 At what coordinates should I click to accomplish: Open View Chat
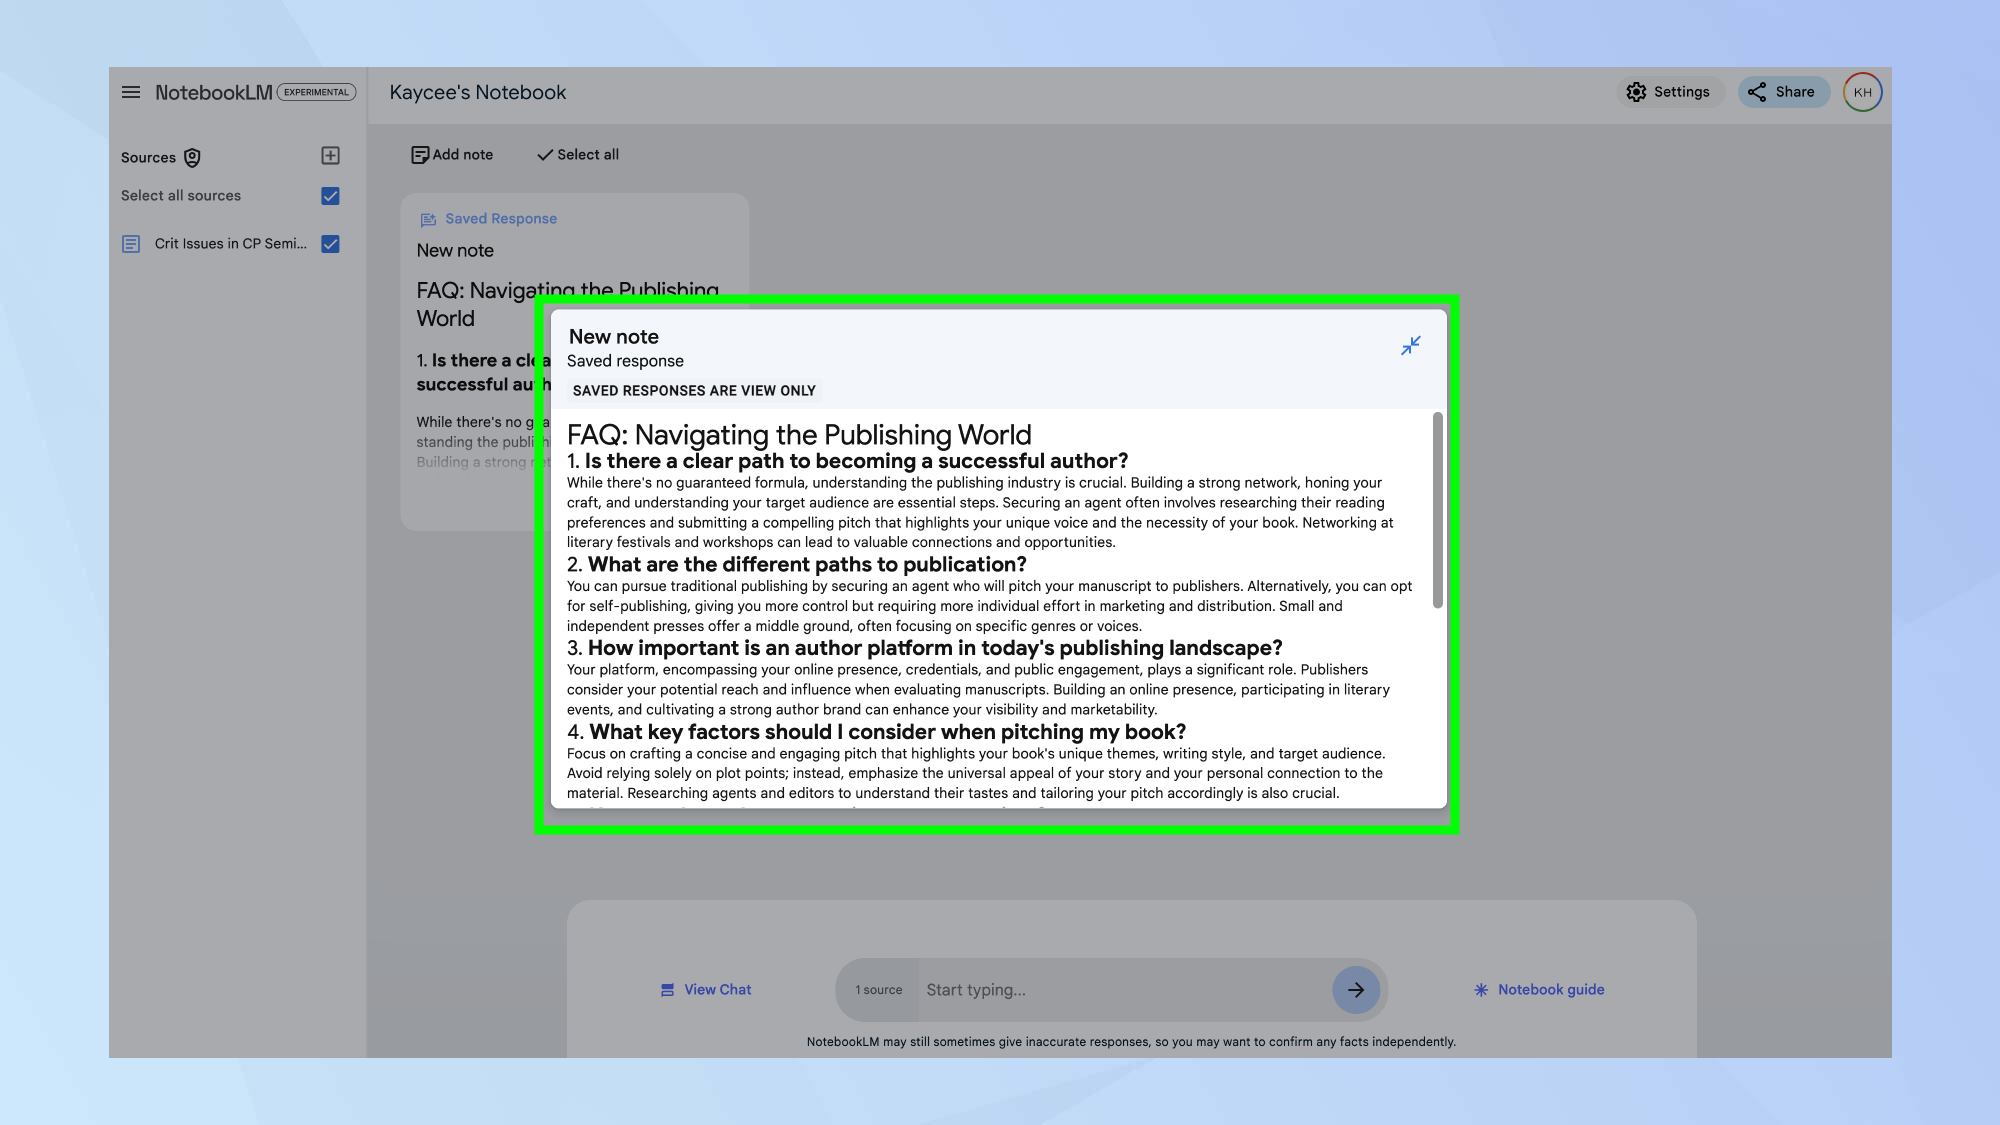706,990
